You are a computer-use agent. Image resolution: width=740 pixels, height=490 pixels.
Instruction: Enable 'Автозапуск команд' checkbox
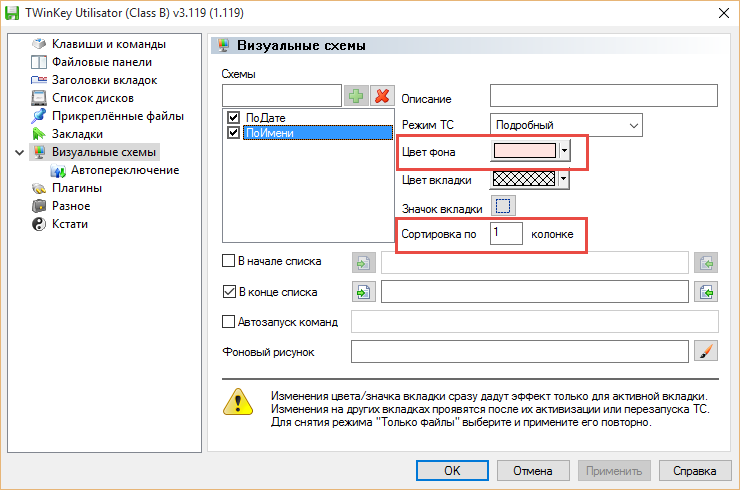(x=228, y=321)
